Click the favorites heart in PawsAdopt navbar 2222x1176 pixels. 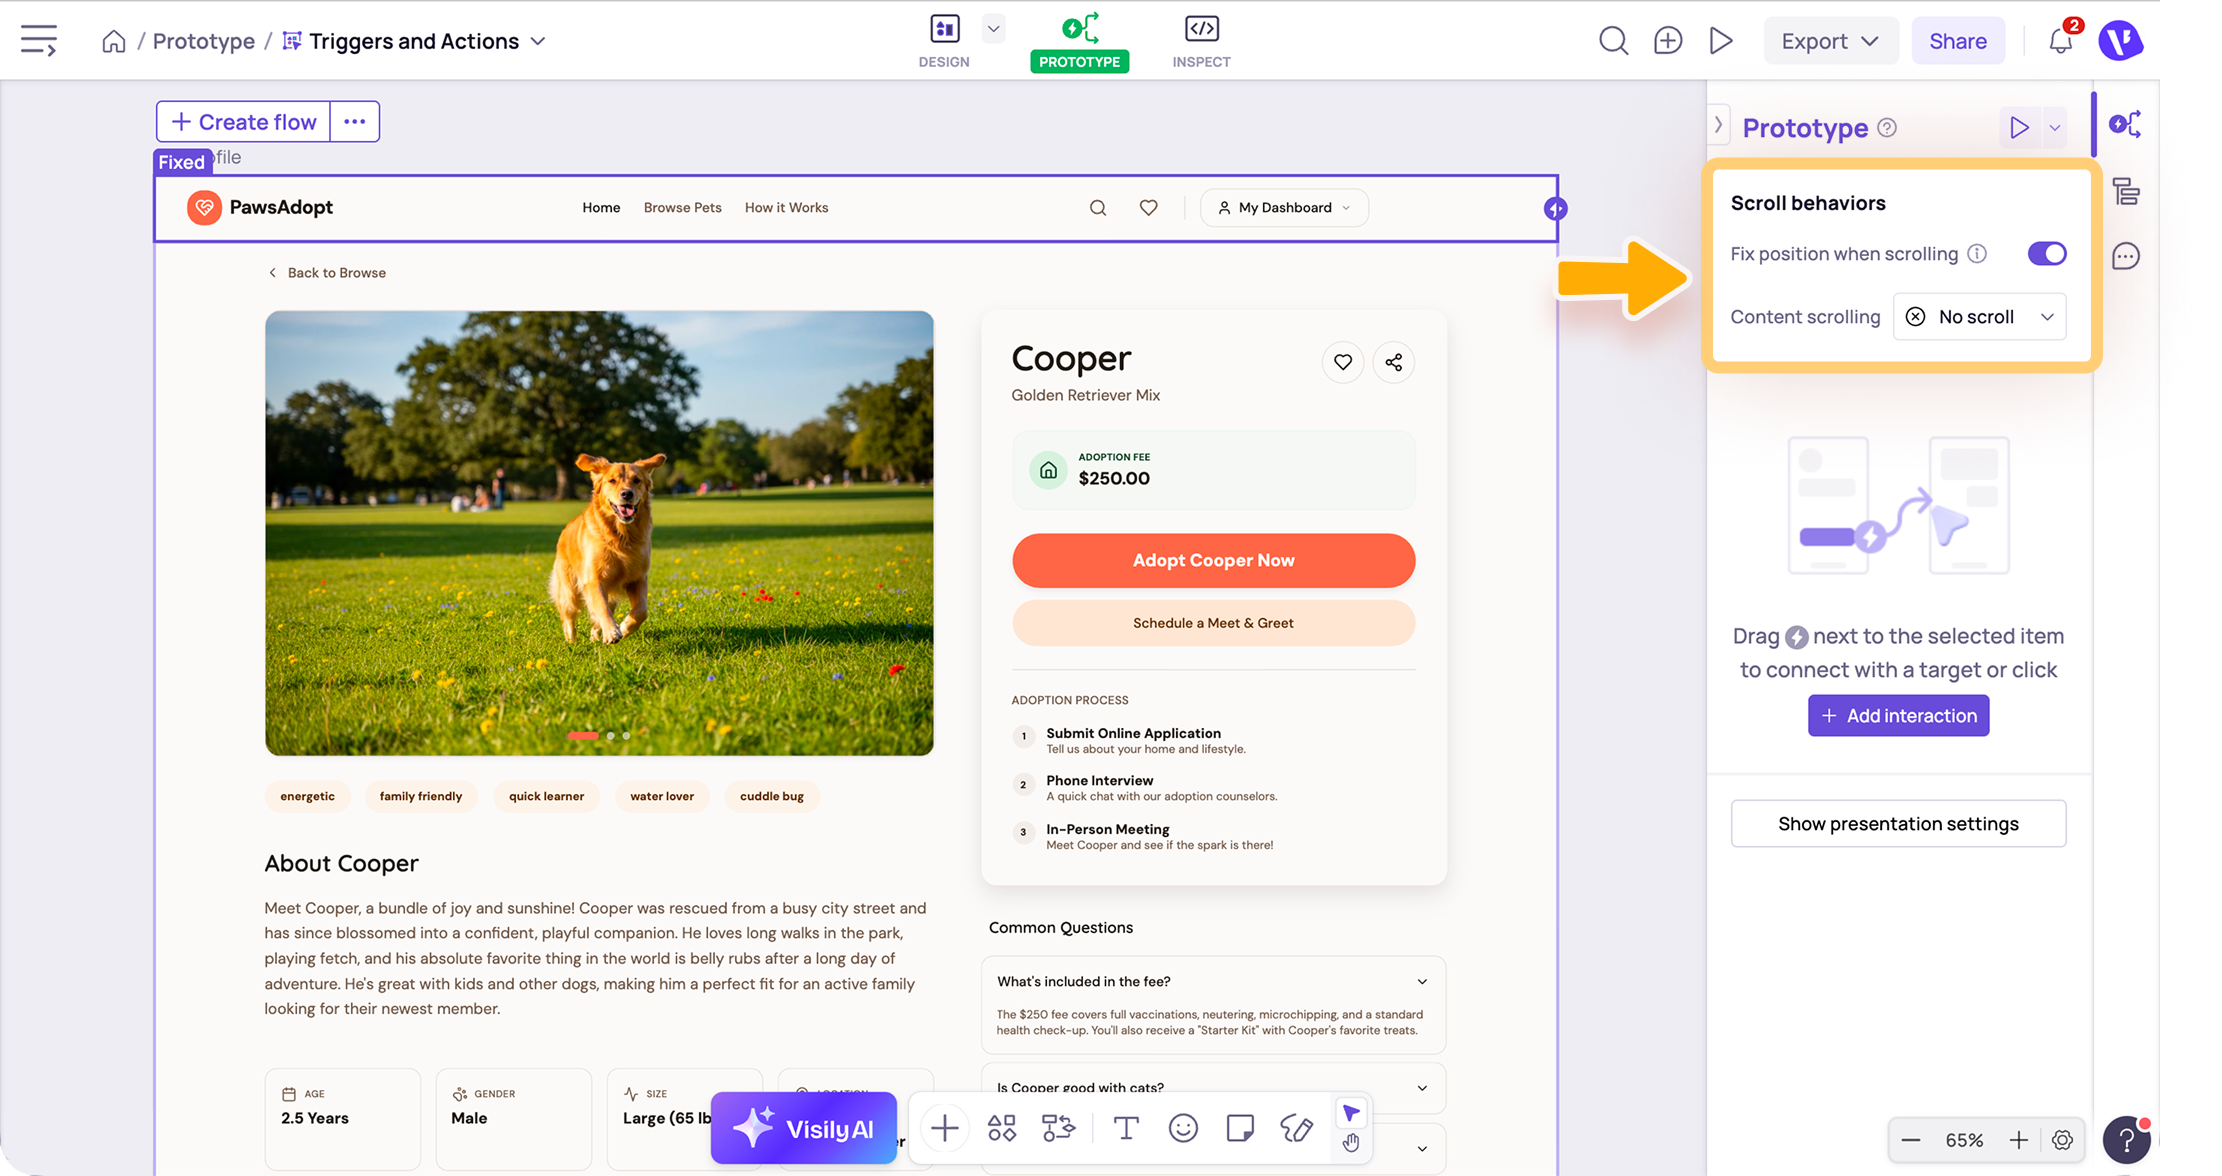point(1149,208)
